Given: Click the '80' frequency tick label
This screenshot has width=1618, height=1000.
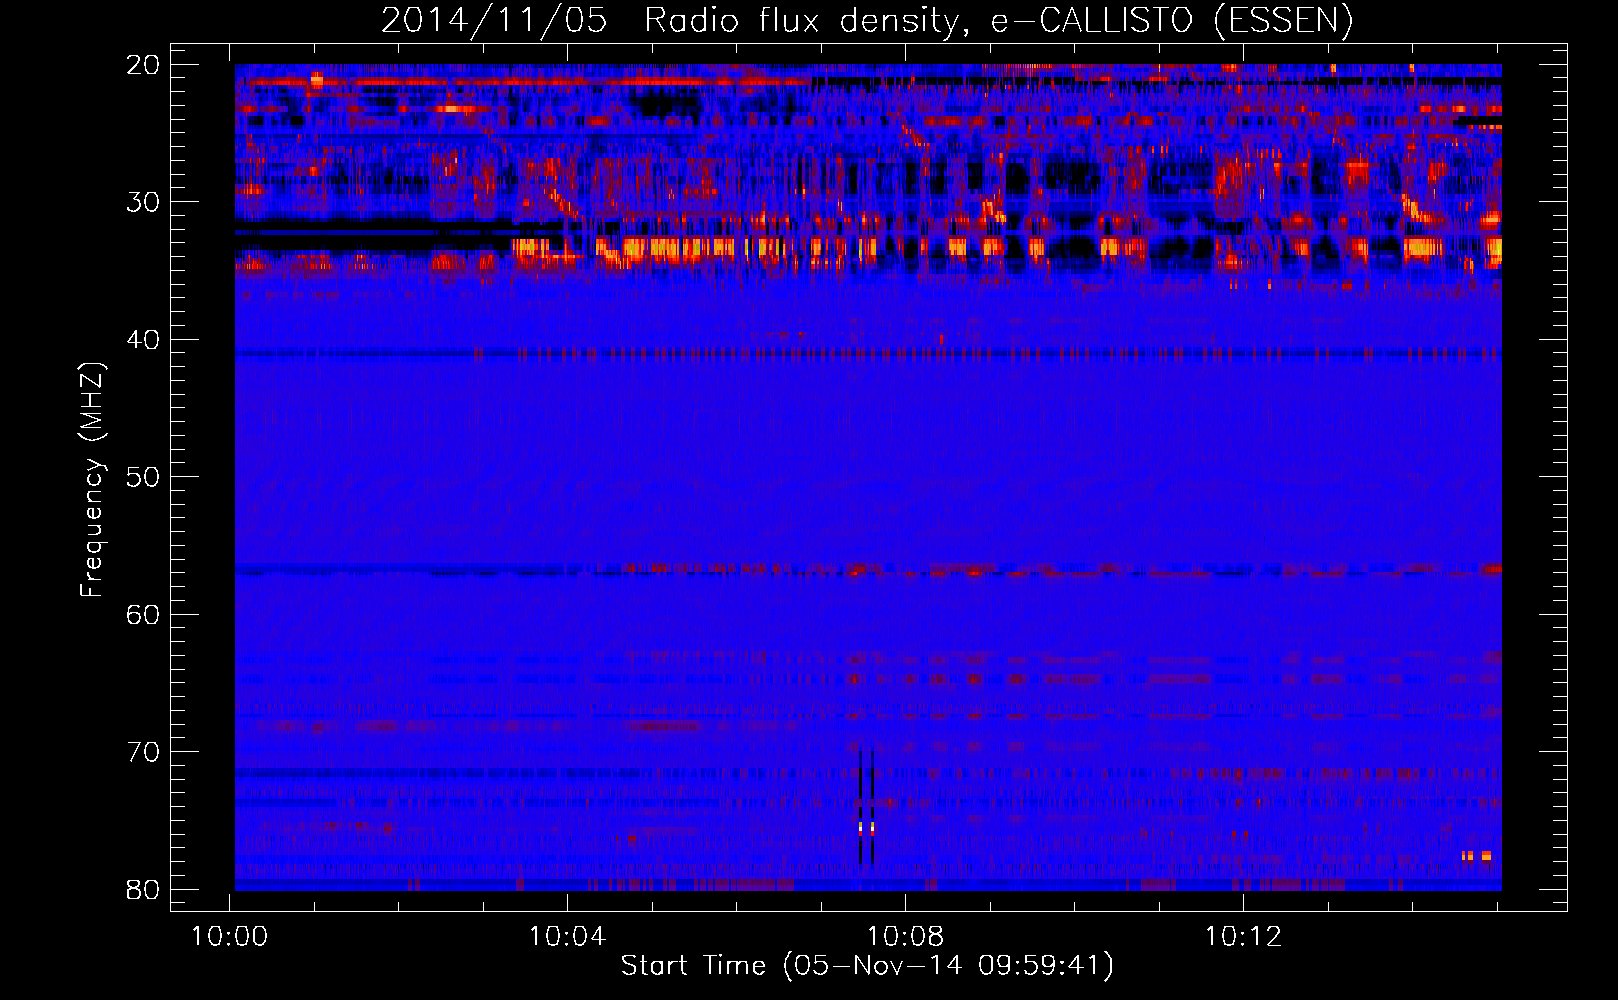Looking at the screenshot, I should click(x=143, y=889).
